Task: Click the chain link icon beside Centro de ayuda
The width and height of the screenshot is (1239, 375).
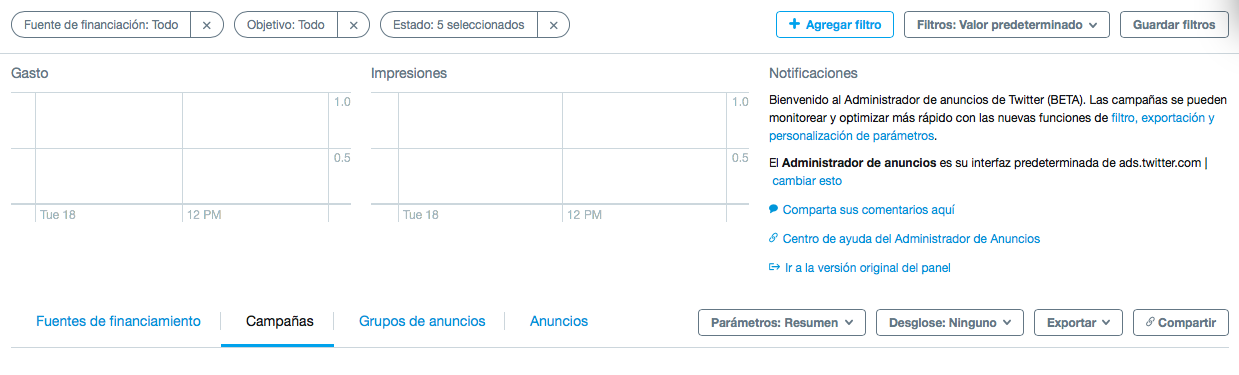Action: [x=773, y=238]
